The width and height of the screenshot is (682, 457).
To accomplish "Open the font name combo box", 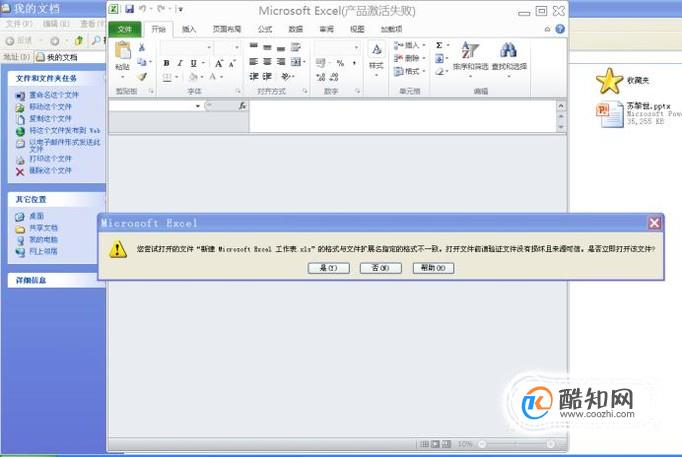I will tap(187, 47).
